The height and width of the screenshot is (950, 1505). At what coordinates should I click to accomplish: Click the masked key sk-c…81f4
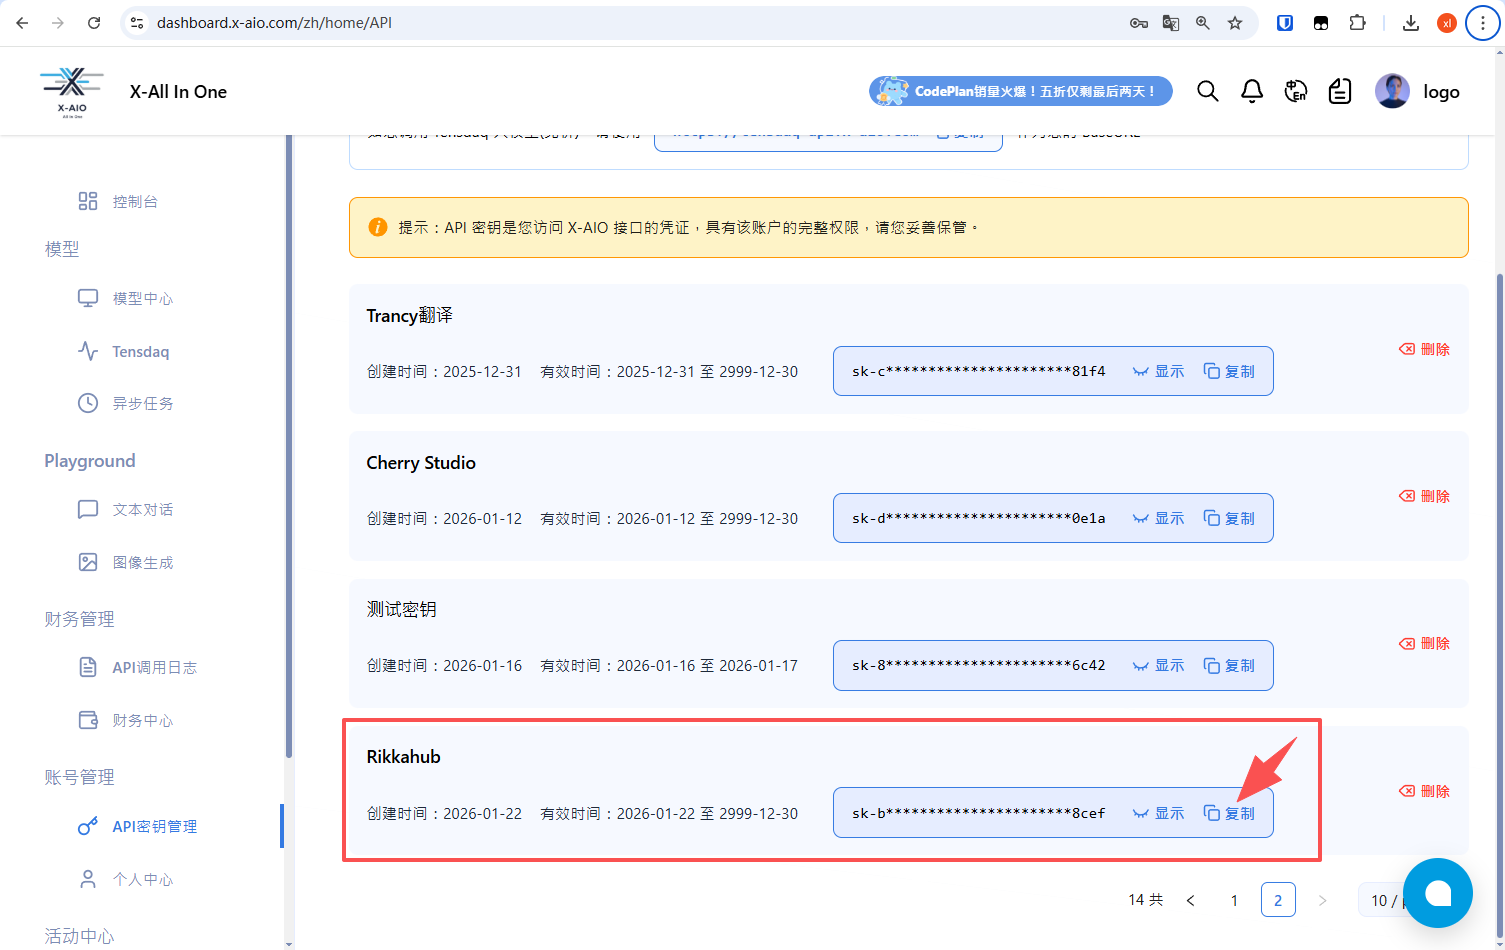coord(978,371)
